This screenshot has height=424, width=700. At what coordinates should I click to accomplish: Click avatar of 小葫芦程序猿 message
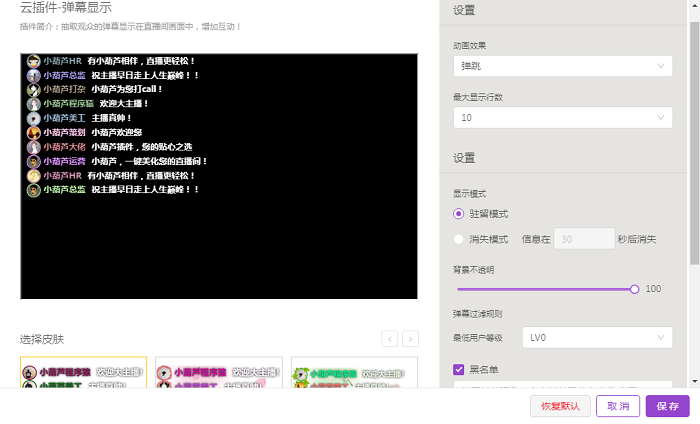coord(33,104)
